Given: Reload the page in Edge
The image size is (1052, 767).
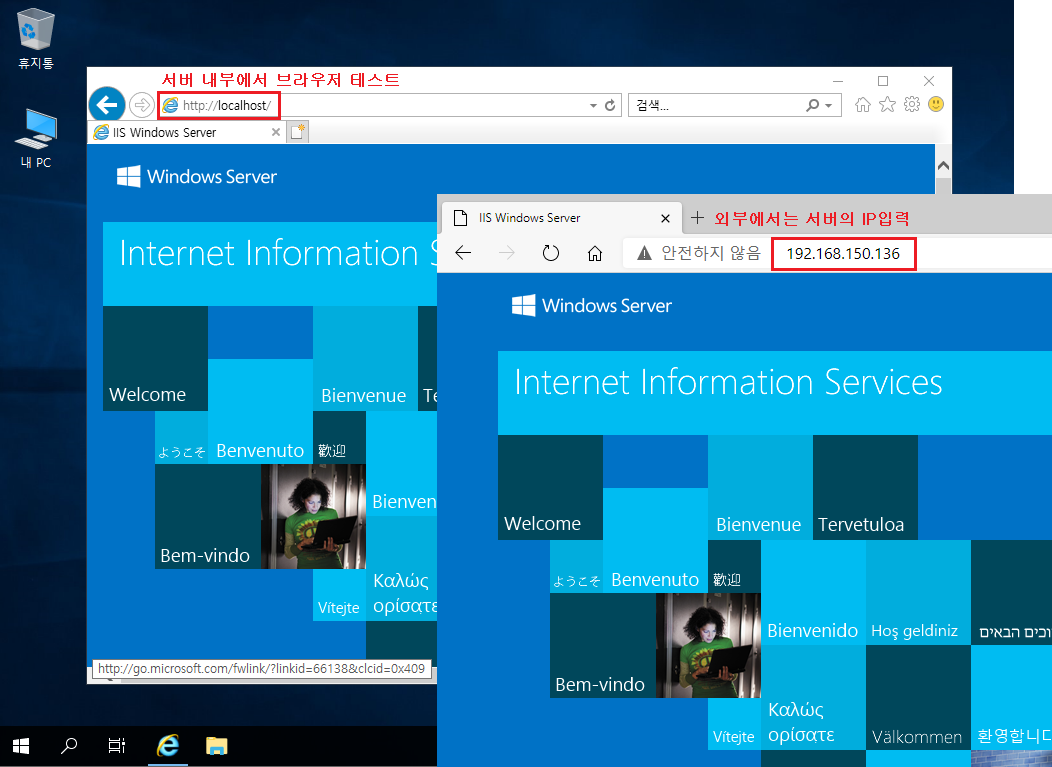Looking at the screenshot, I should (x=551, y=253).
